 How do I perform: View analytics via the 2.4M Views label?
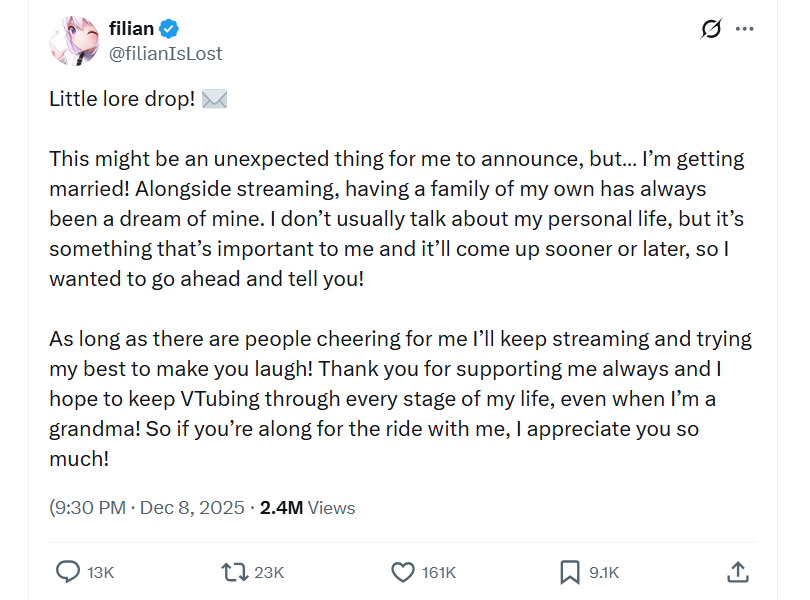(307, 508)
